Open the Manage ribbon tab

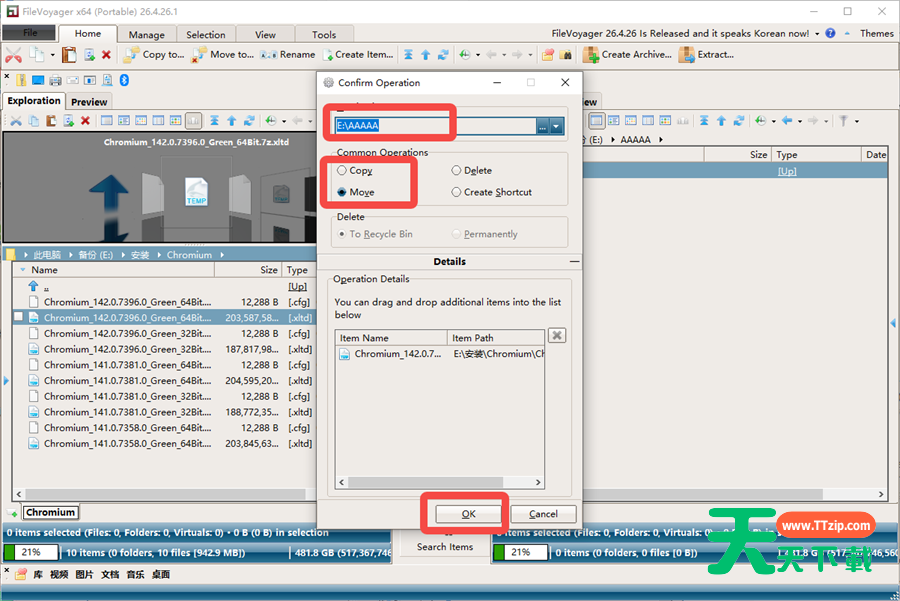146,34
